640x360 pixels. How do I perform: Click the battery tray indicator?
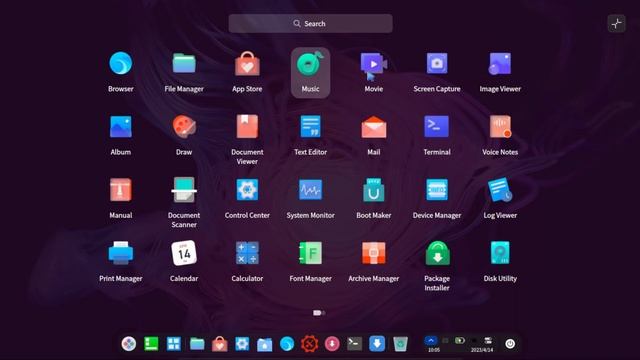460,340
